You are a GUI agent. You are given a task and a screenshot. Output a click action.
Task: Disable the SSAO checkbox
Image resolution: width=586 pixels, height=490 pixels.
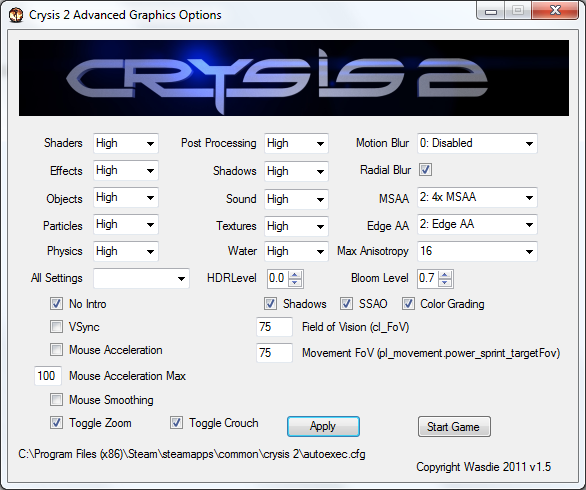[x=346, y=303]
